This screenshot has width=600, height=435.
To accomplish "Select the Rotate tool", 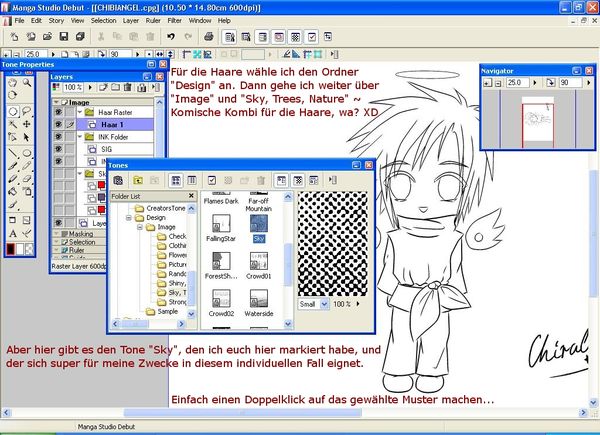I will [13, 95].
